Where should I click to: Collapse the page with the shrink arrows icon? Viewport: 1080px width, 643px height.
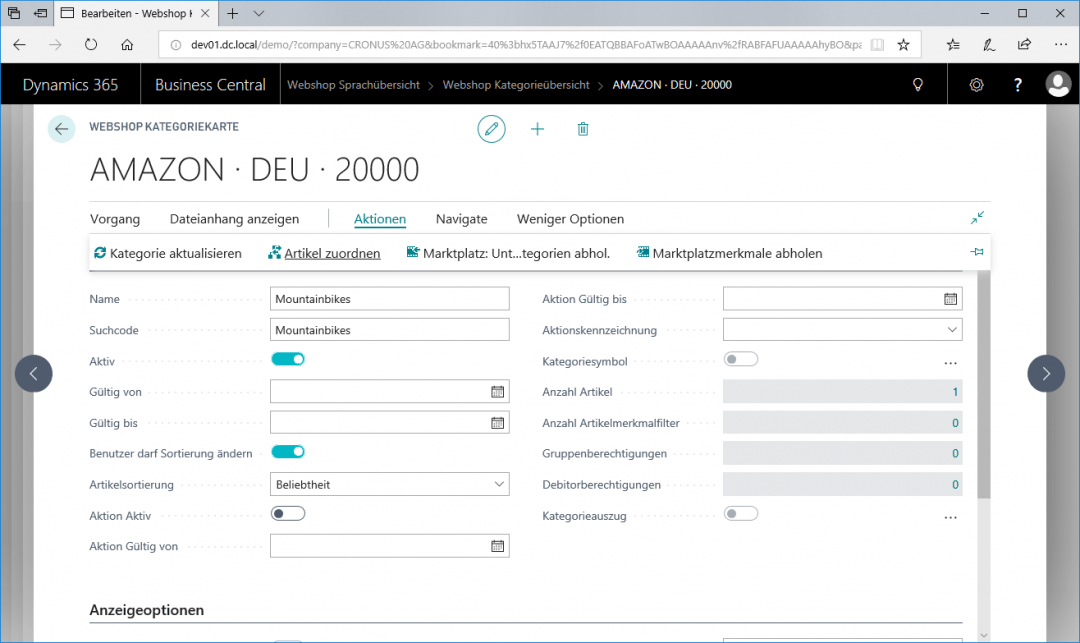click(x=977, y=218)
